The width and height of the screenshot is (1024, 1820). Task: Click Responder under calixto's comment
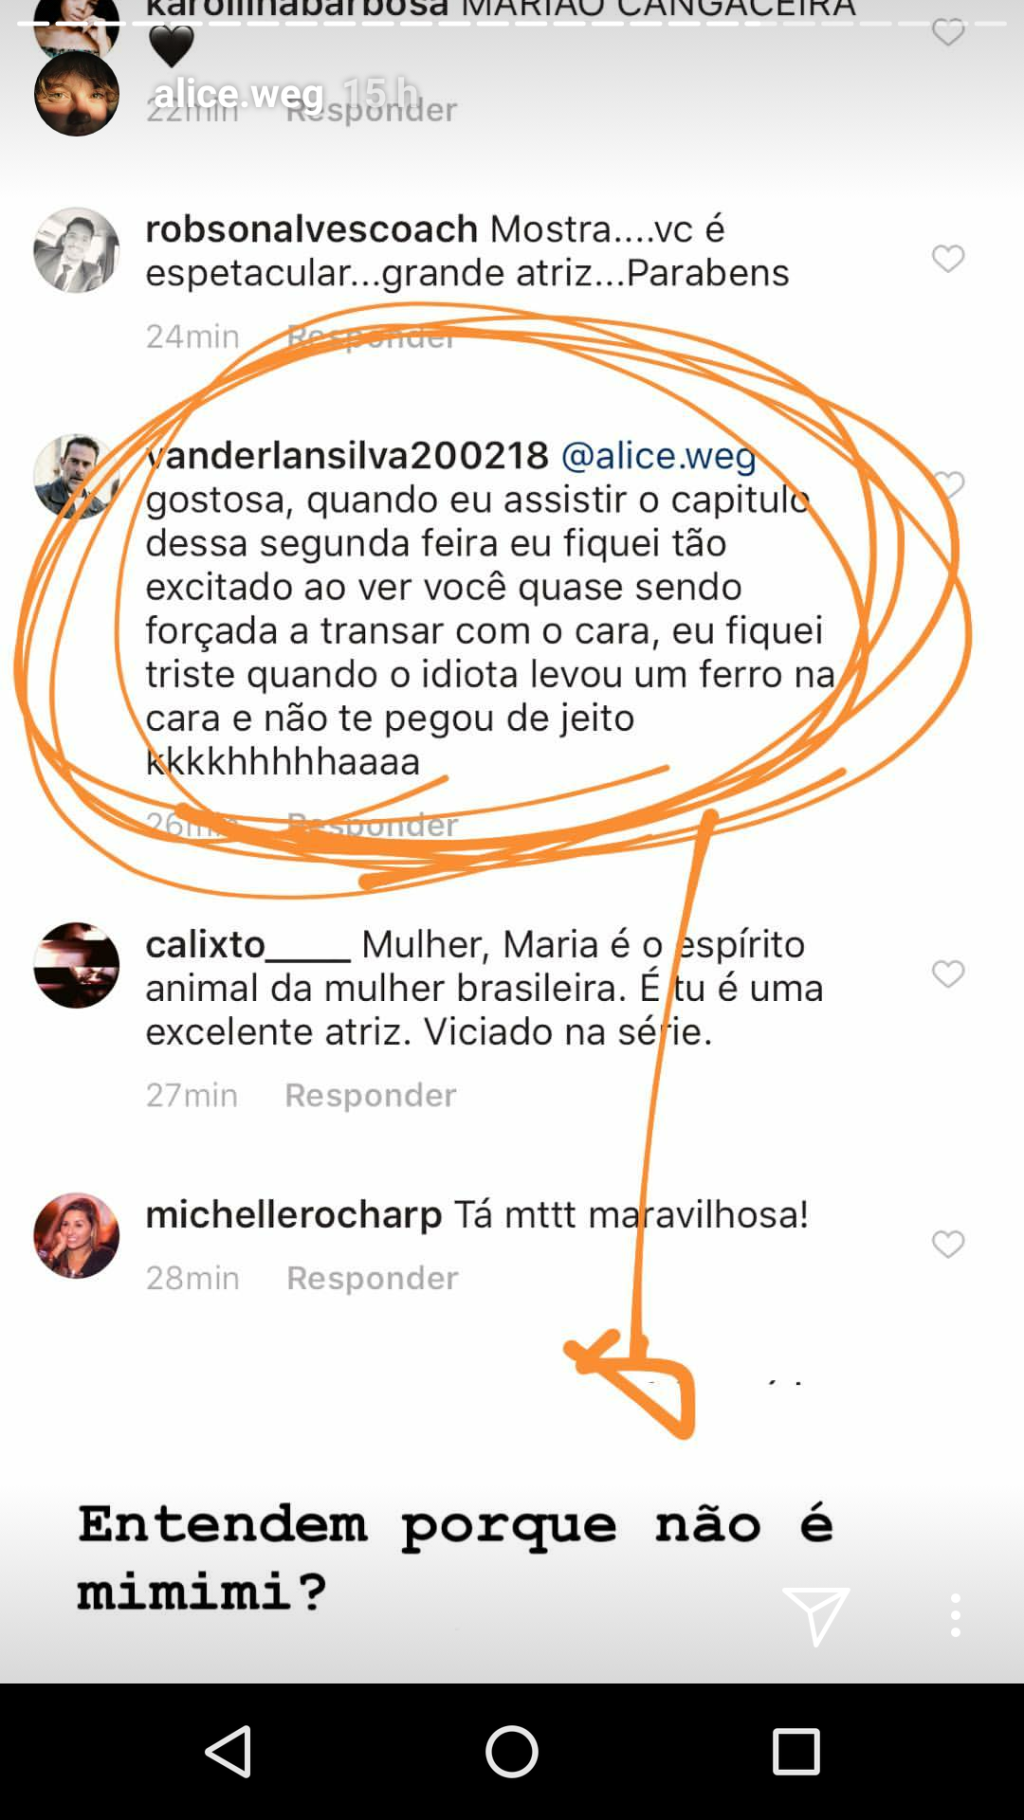[371, 1095]
